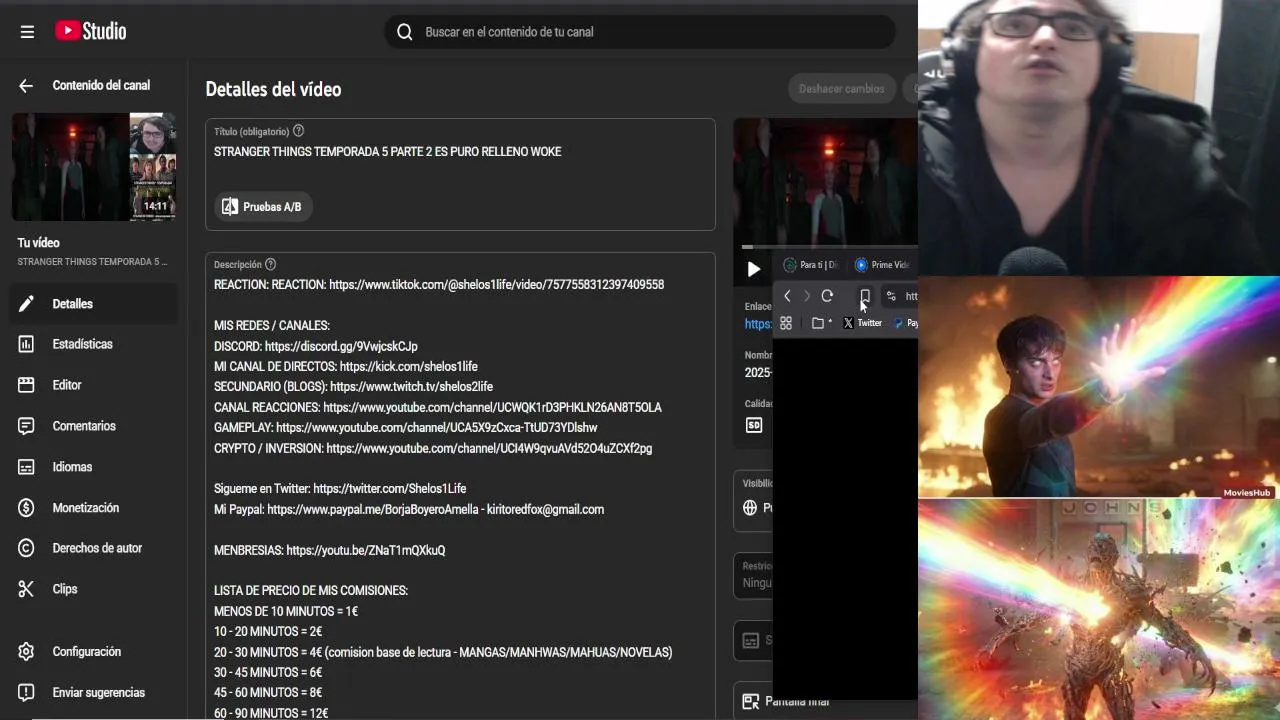Click the bookmarks folder icon
The image size is (1280, 720).
(818, 323)
